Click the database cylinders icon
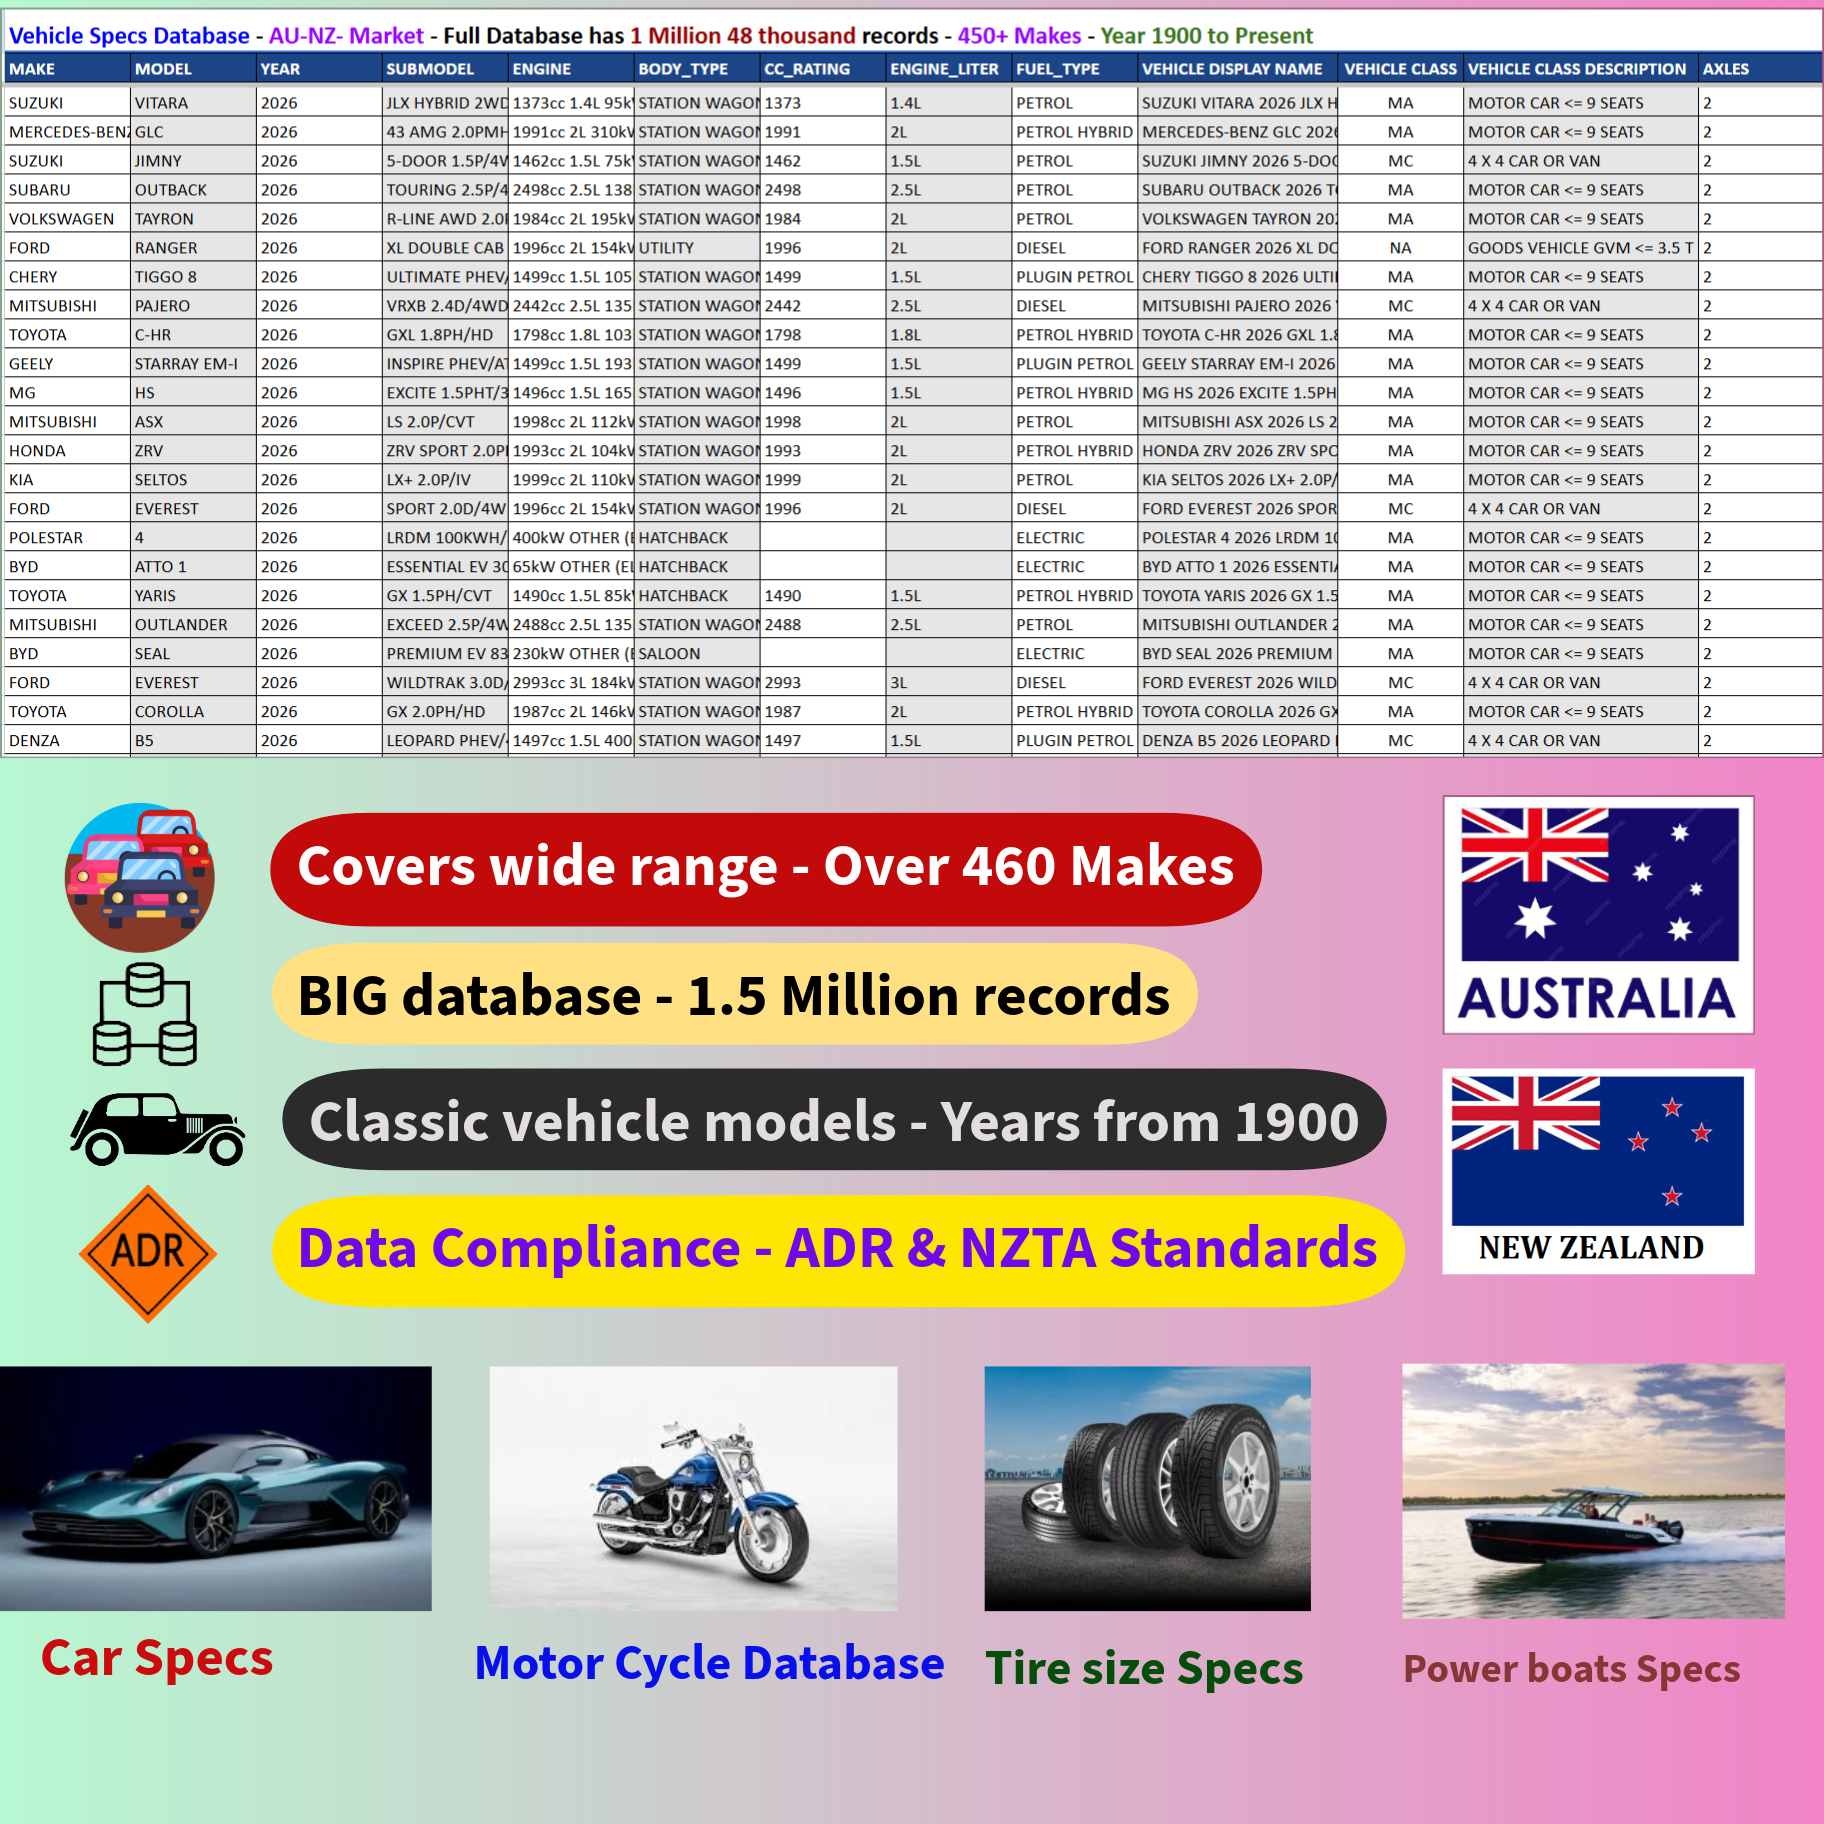The image size is (1824, 1824). point(145,1014)
